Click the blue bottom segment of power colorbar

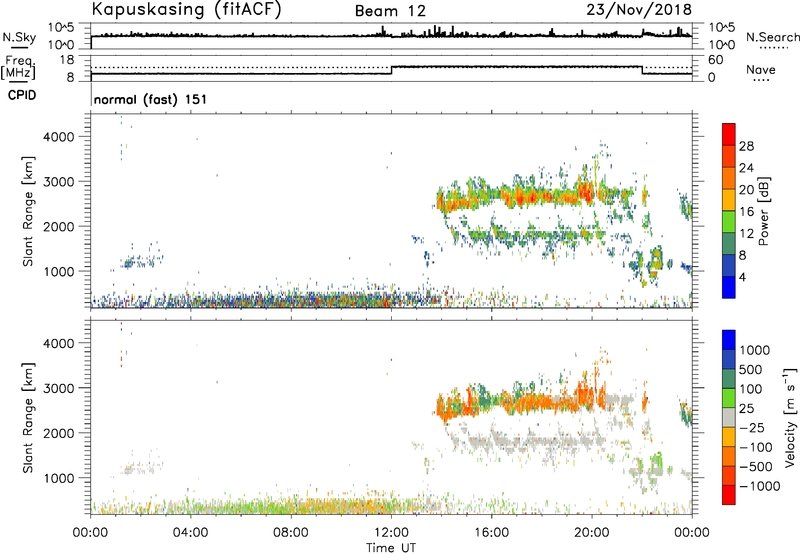point(729,287)
